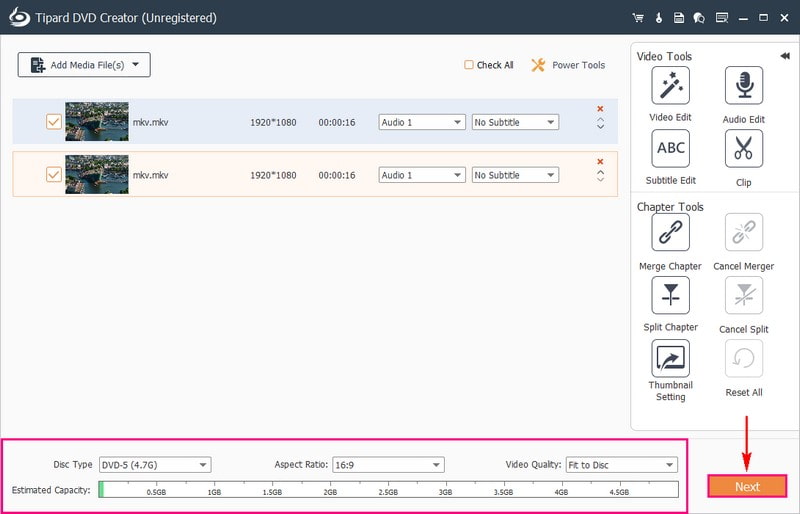Enable the Check All checkbox
The width and height of the screenshot is (800, 514).
coord(469,65)
